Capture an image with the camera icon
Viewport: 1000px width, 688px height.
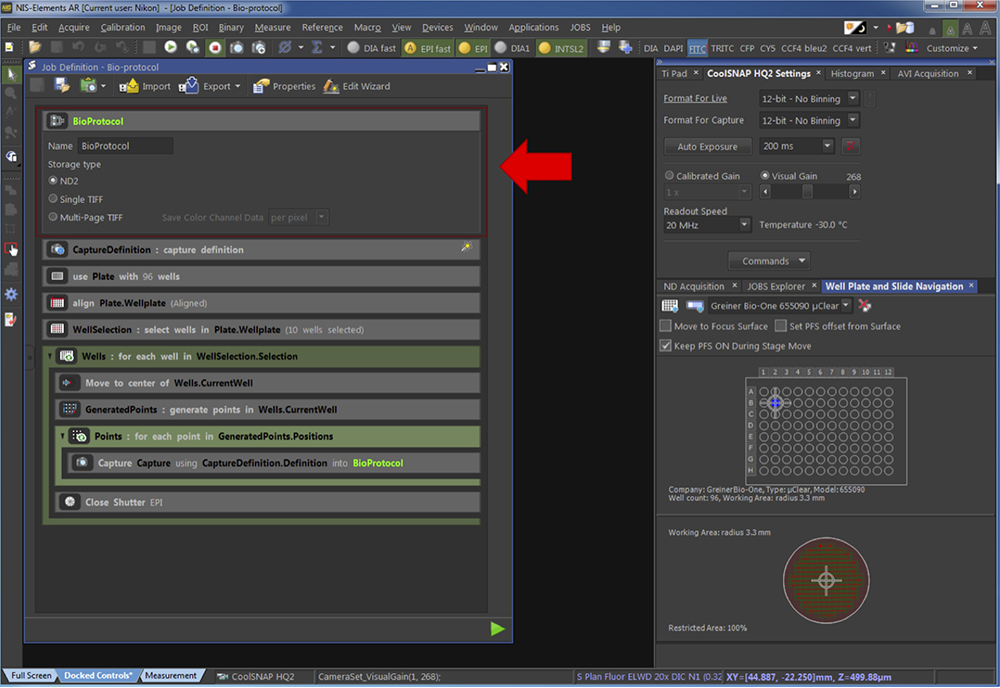pos(237,48)
